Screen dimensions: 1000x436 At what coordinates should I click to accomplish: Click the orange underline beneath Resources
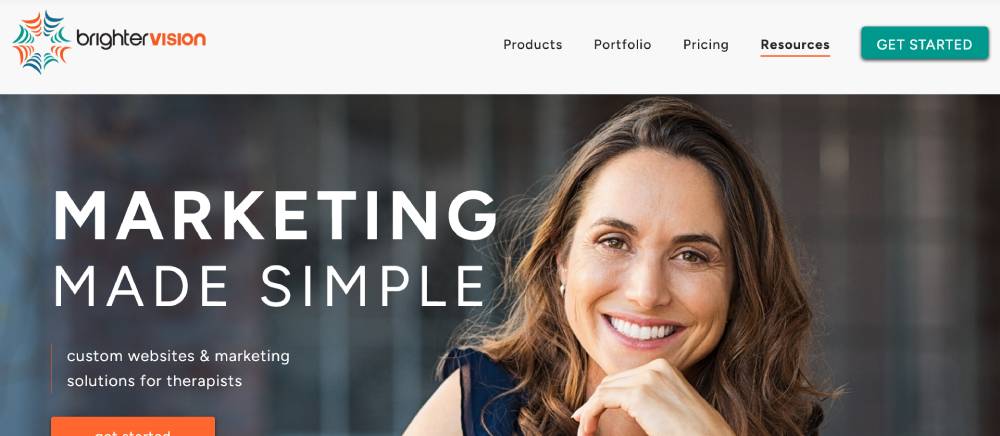795,56
